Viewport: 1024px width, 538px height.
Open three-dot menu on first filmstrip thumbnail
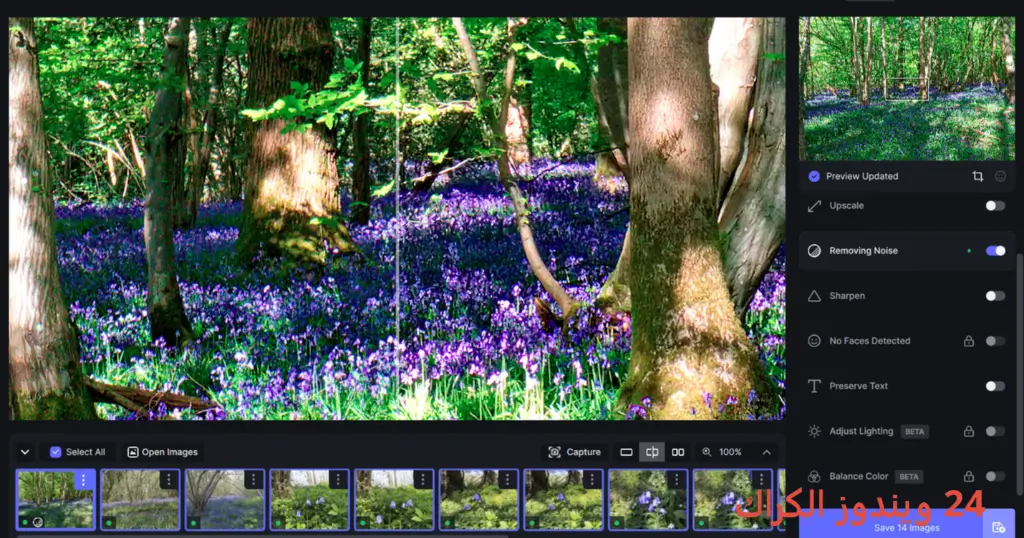point(83,480)
